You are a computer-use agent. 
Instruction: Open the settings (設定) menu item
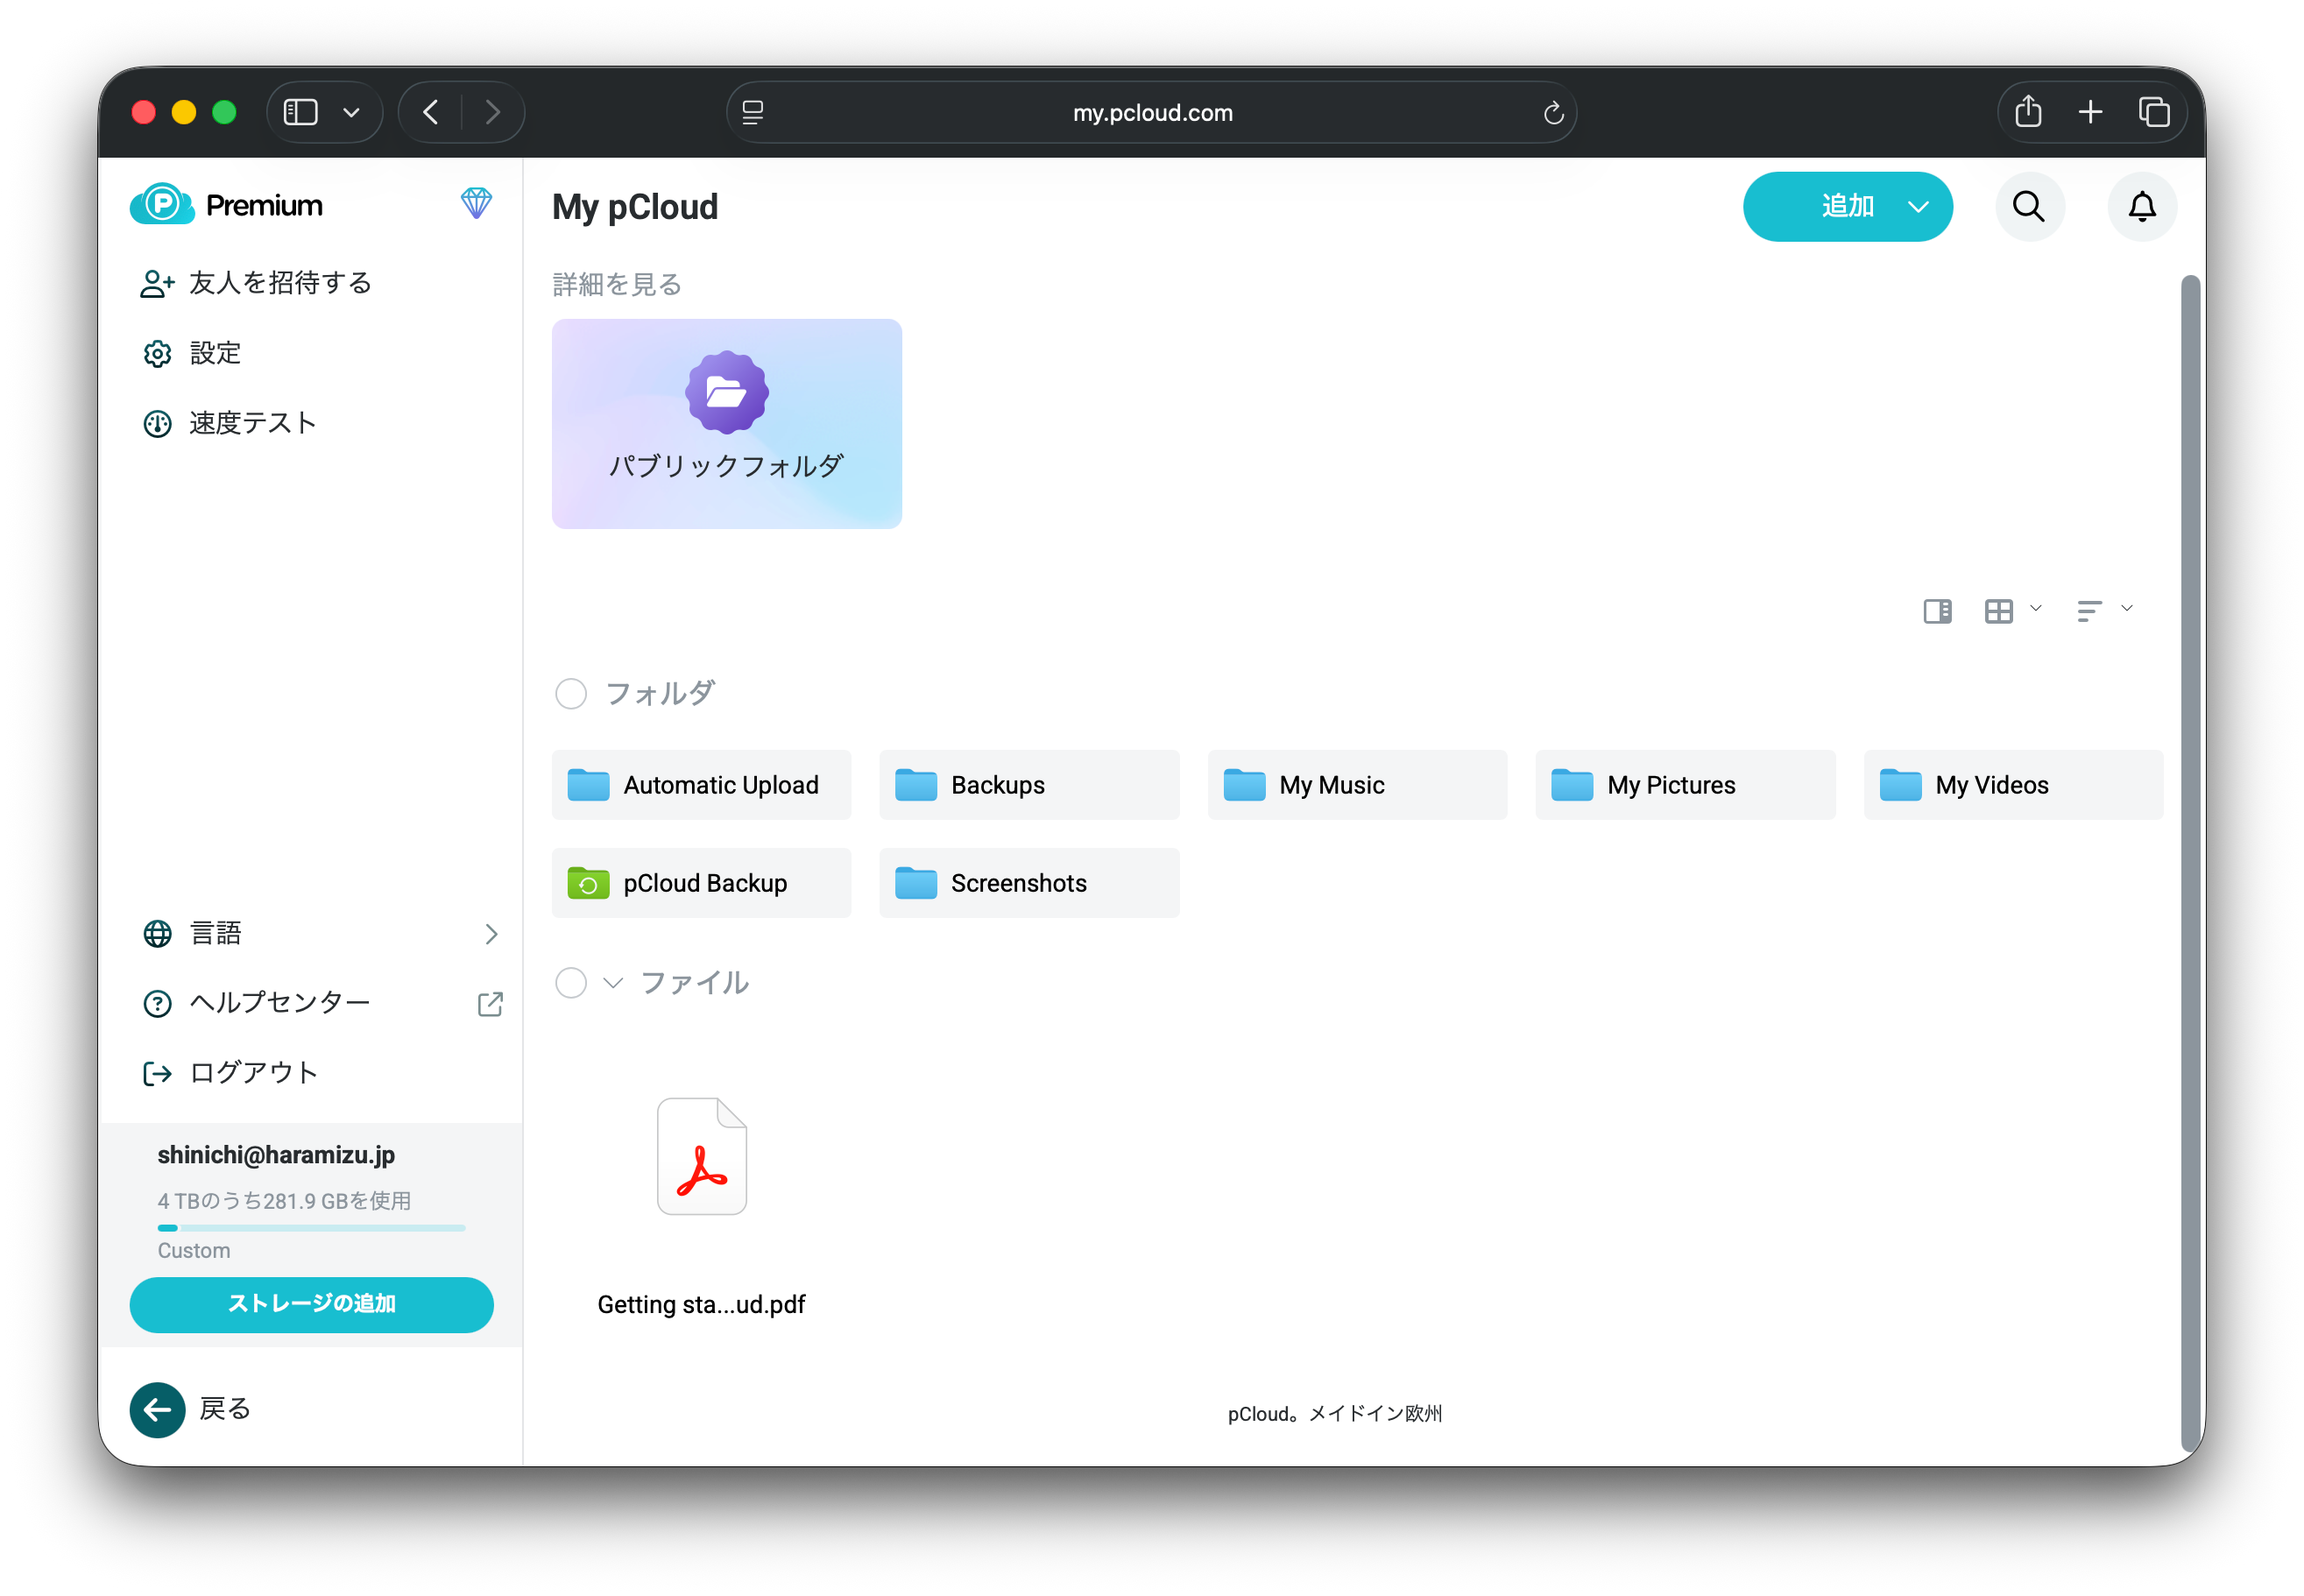click(x=215, y=353)
